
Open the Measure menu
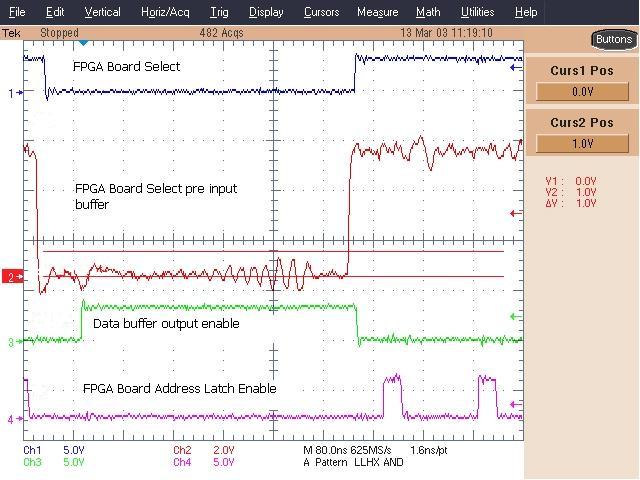(377, 12)
